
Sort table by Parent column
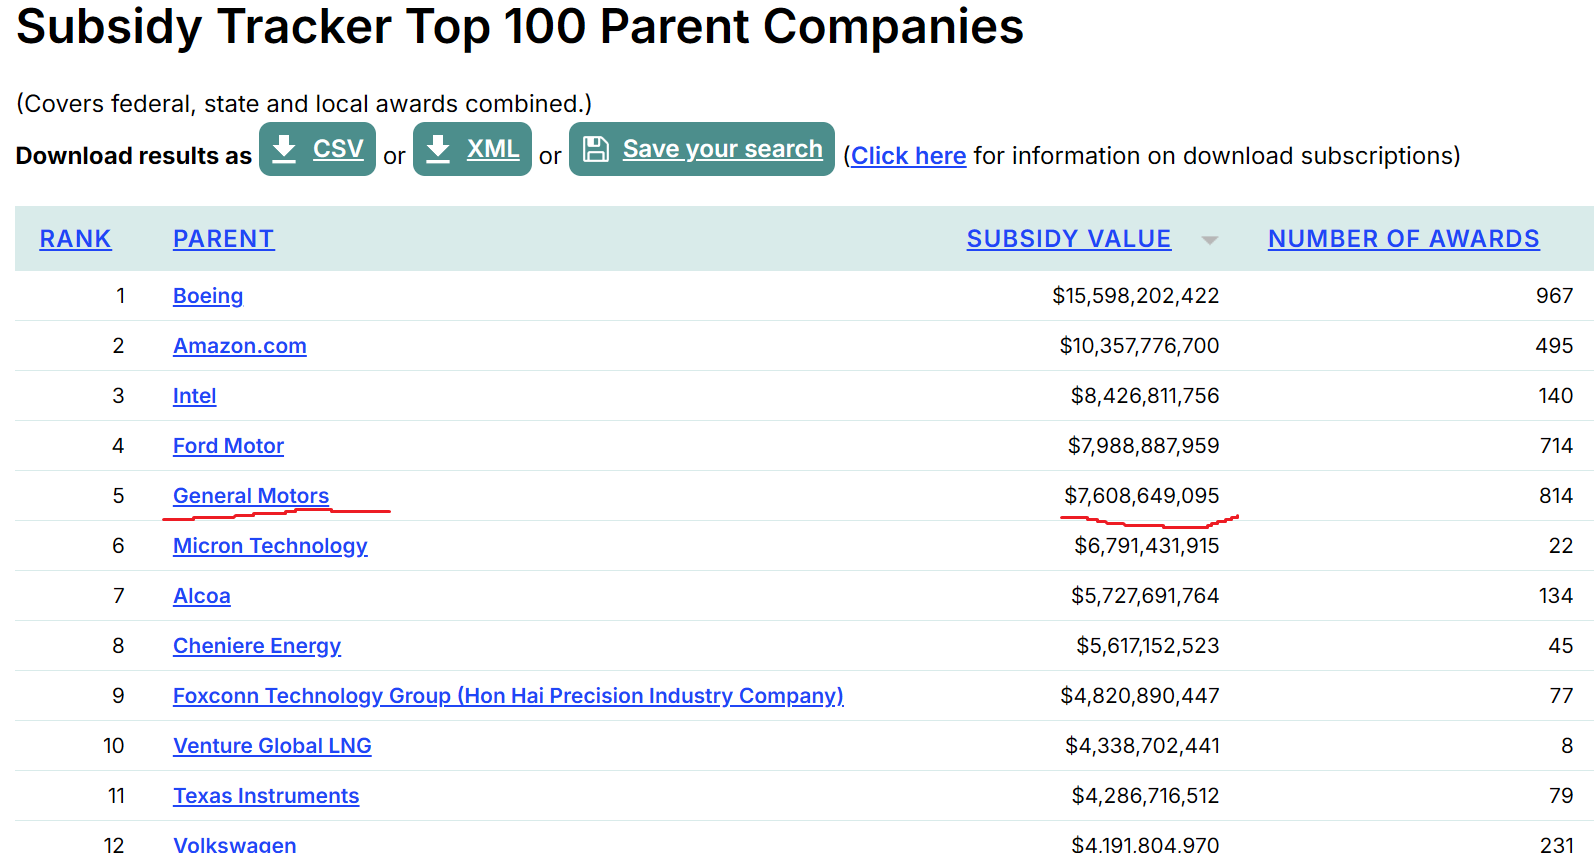pos(223,239)
